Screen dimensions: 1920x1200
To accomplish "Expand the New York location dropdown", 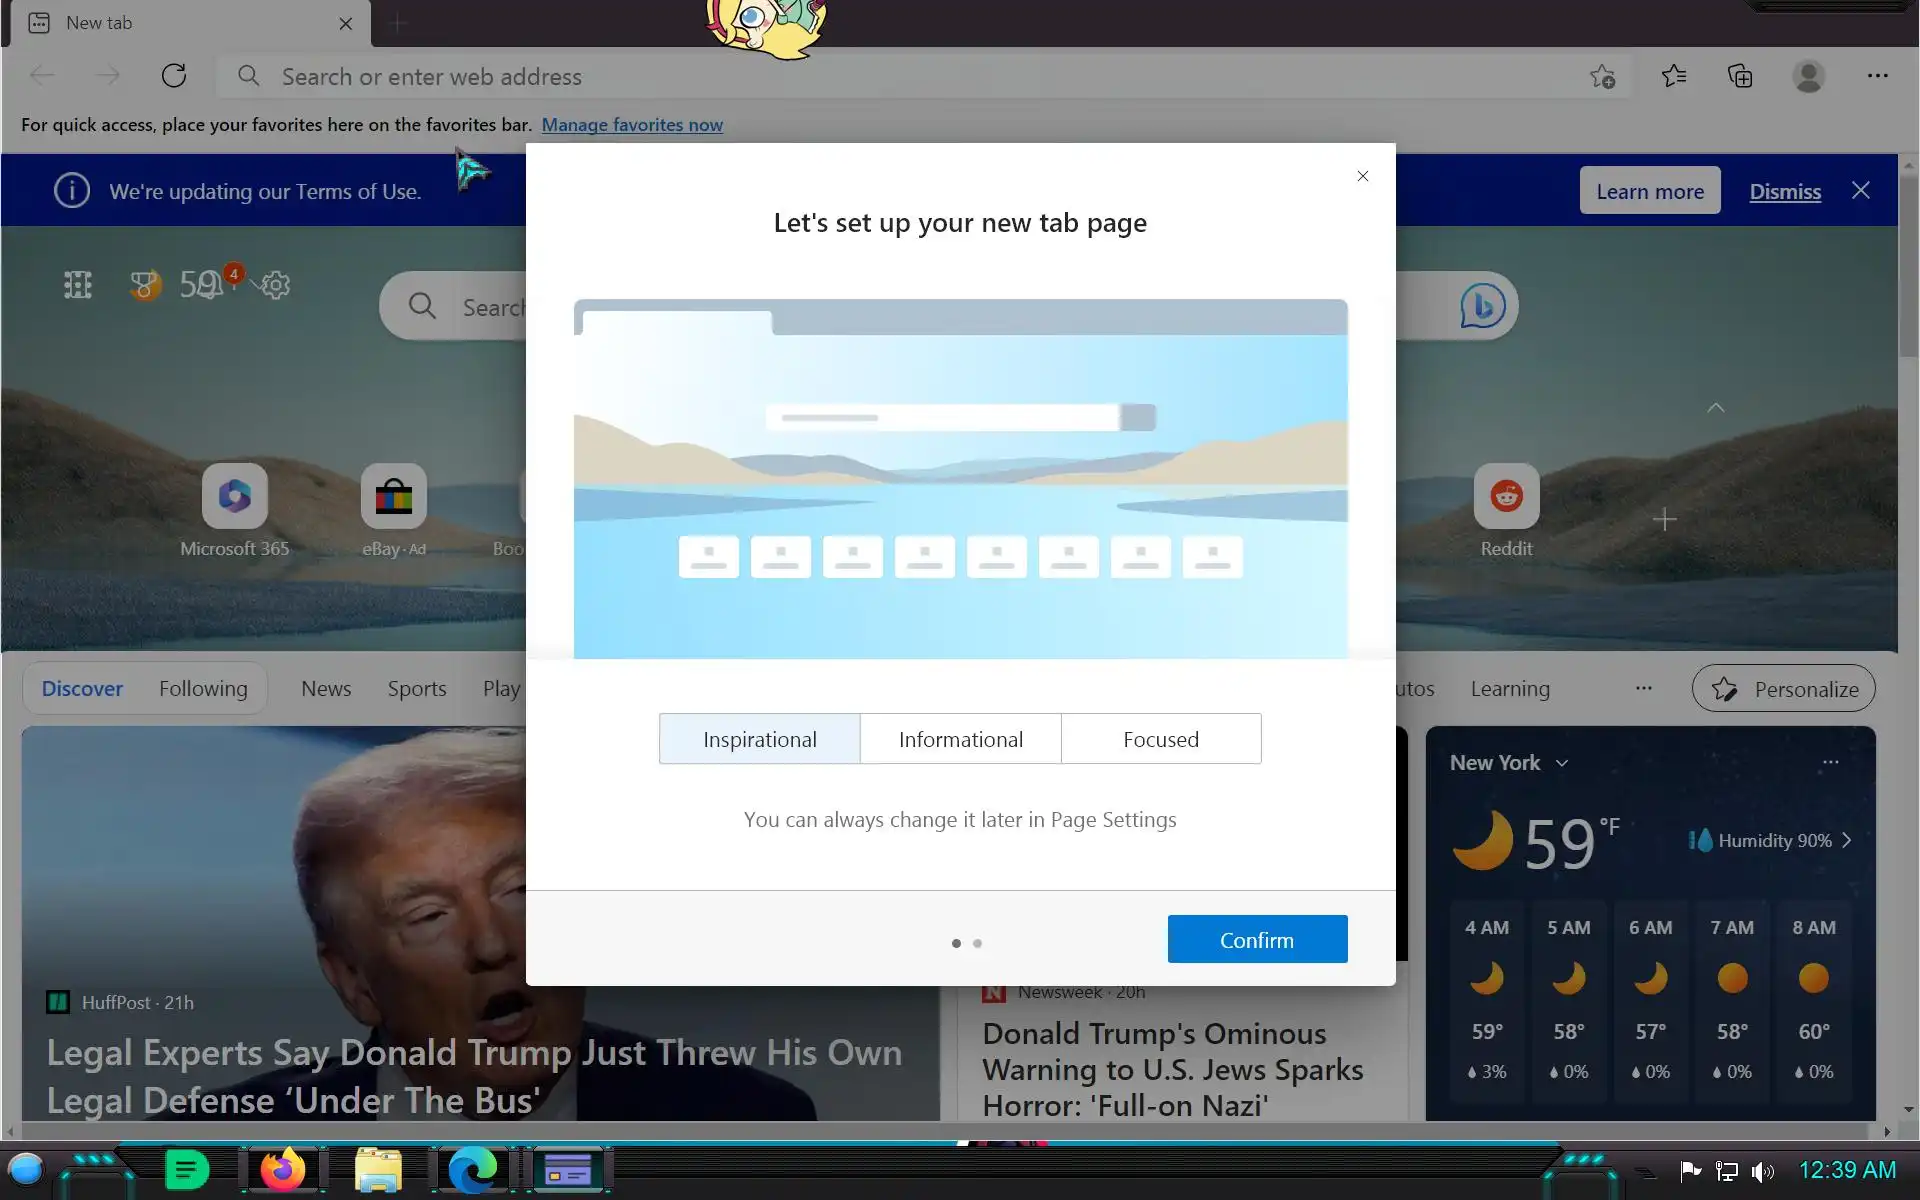I will pyautogui.click(x=1562, y=763).
